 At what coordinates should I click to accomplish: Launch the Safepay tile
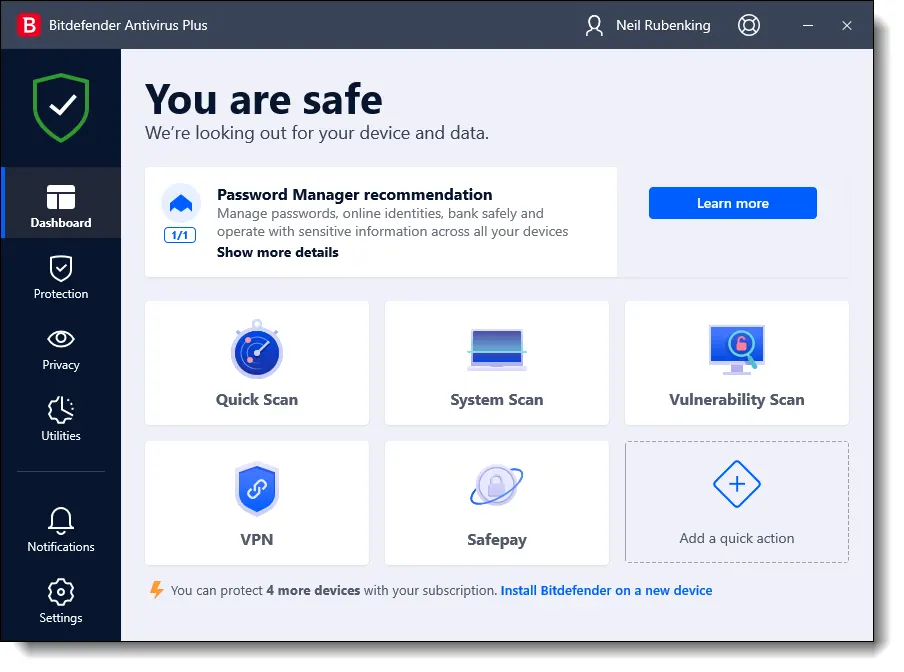tap(497, 503)
